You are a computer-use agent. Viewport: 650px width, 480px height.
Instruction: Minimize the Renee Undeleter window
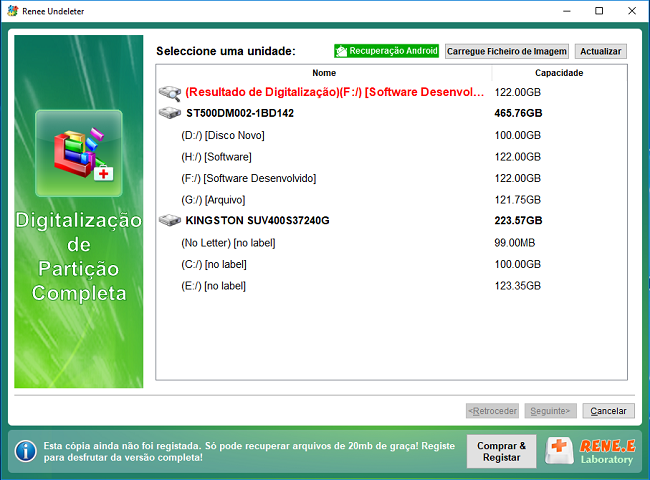pyautogui.click(x=567, y=11)
